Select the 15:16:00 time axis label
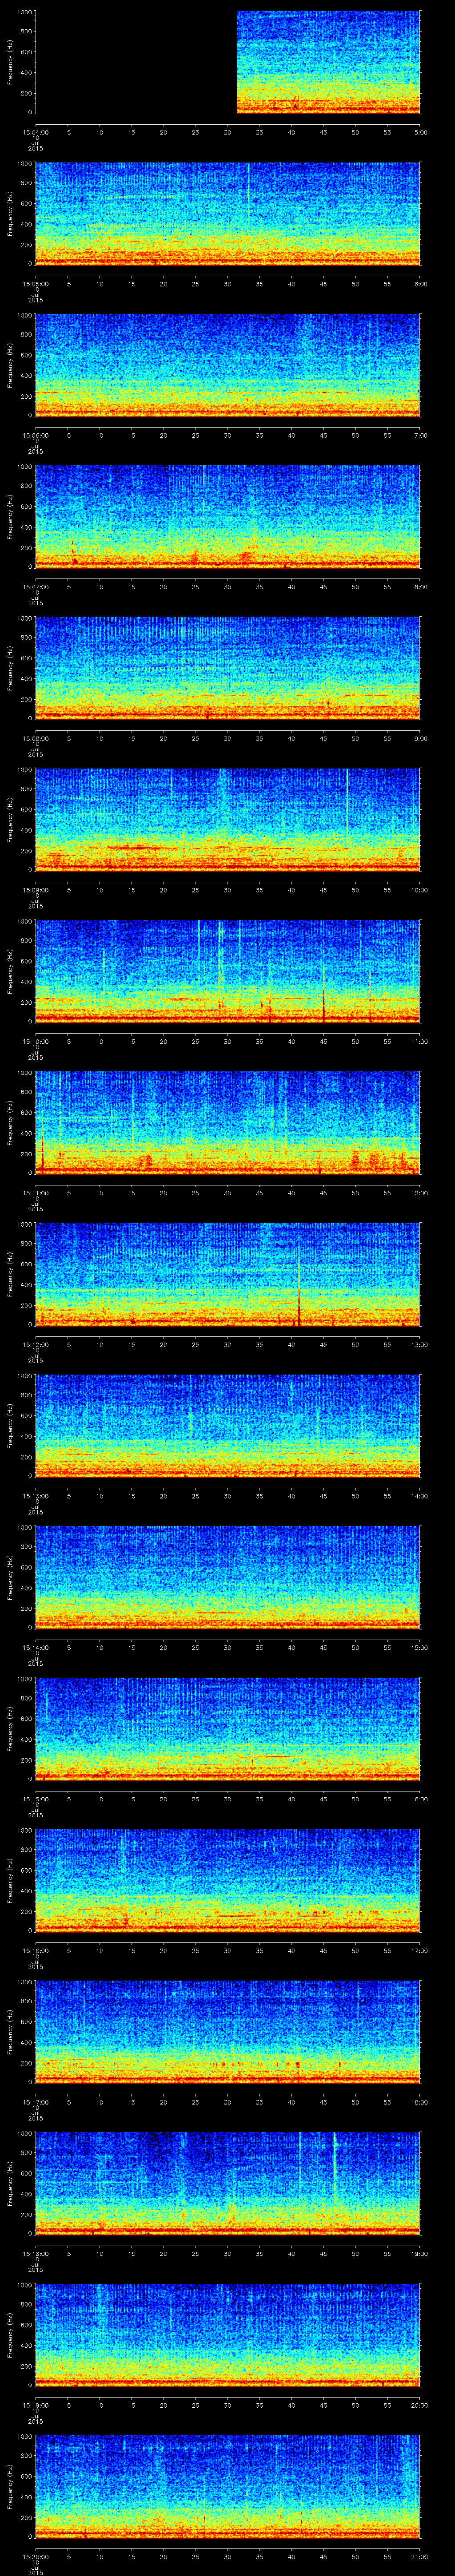The width and height of the screenshot is (455, 2576). pyautogui.click(x=35, y=1950)
